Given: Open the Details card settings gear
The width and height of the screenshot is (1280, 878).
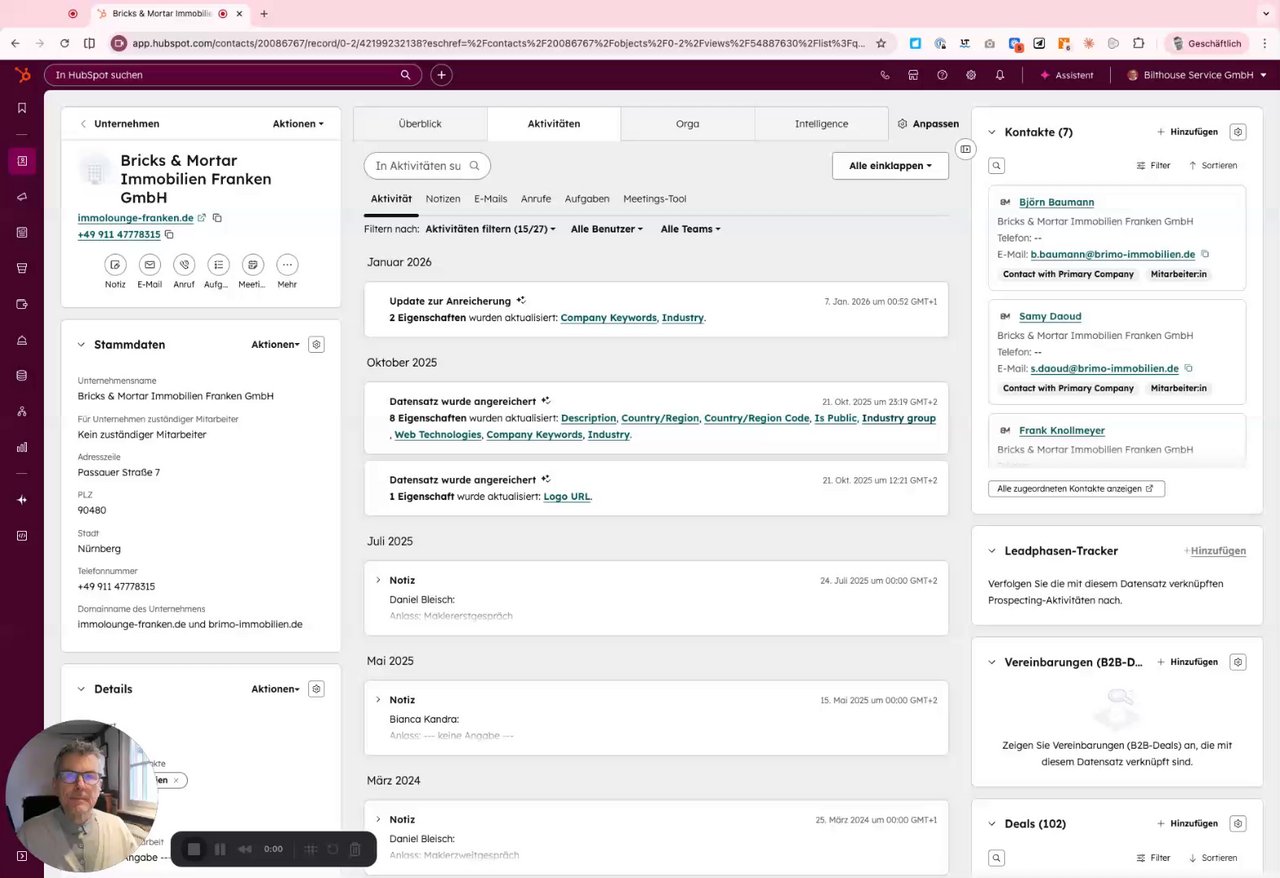Looking at the screenshot, I should (316, 689).
